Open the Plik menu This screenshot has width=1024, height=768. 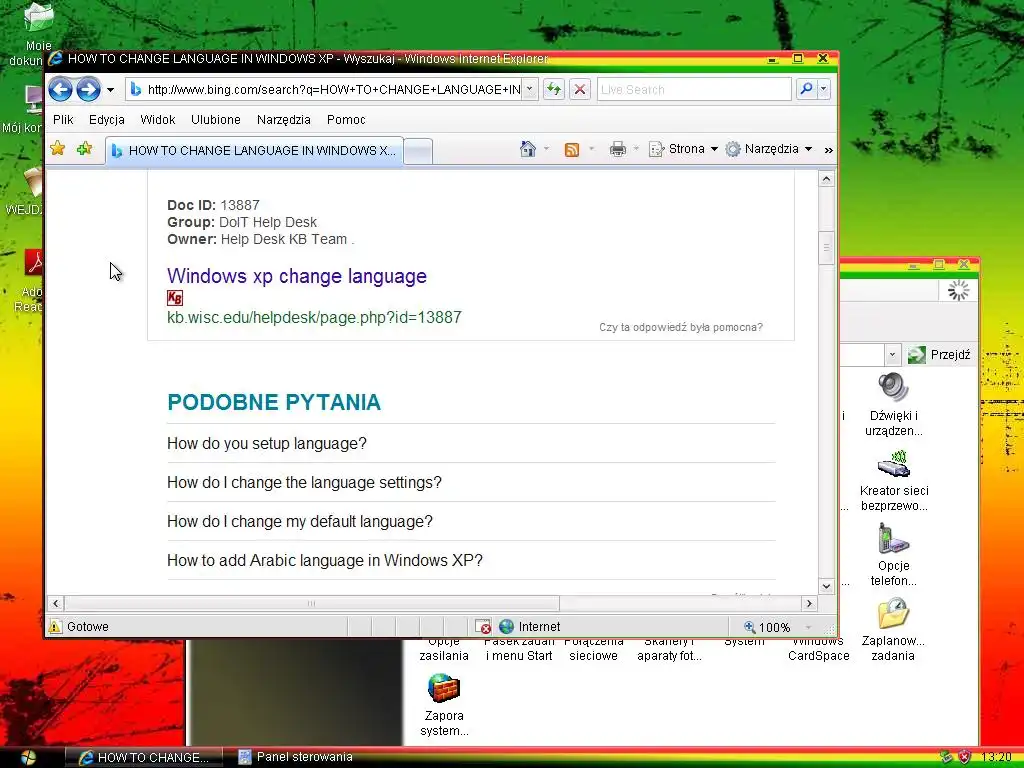[63, 120]
